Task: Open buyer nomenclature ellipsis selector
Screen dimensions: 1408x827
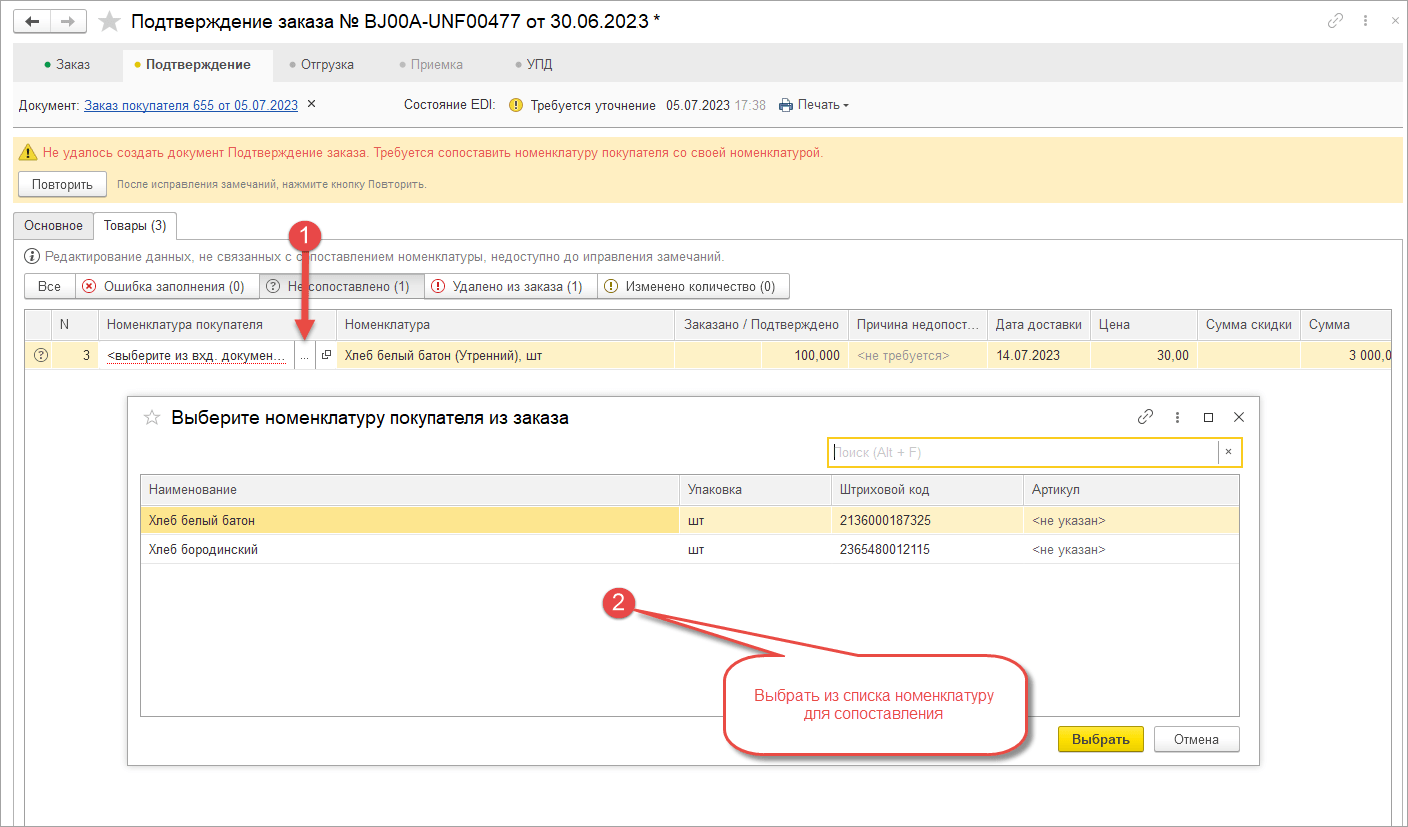Action: 304,356
